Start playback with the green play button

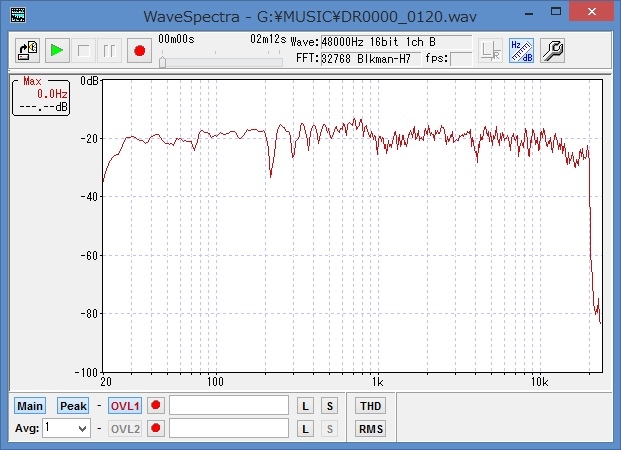coord(57,51)
